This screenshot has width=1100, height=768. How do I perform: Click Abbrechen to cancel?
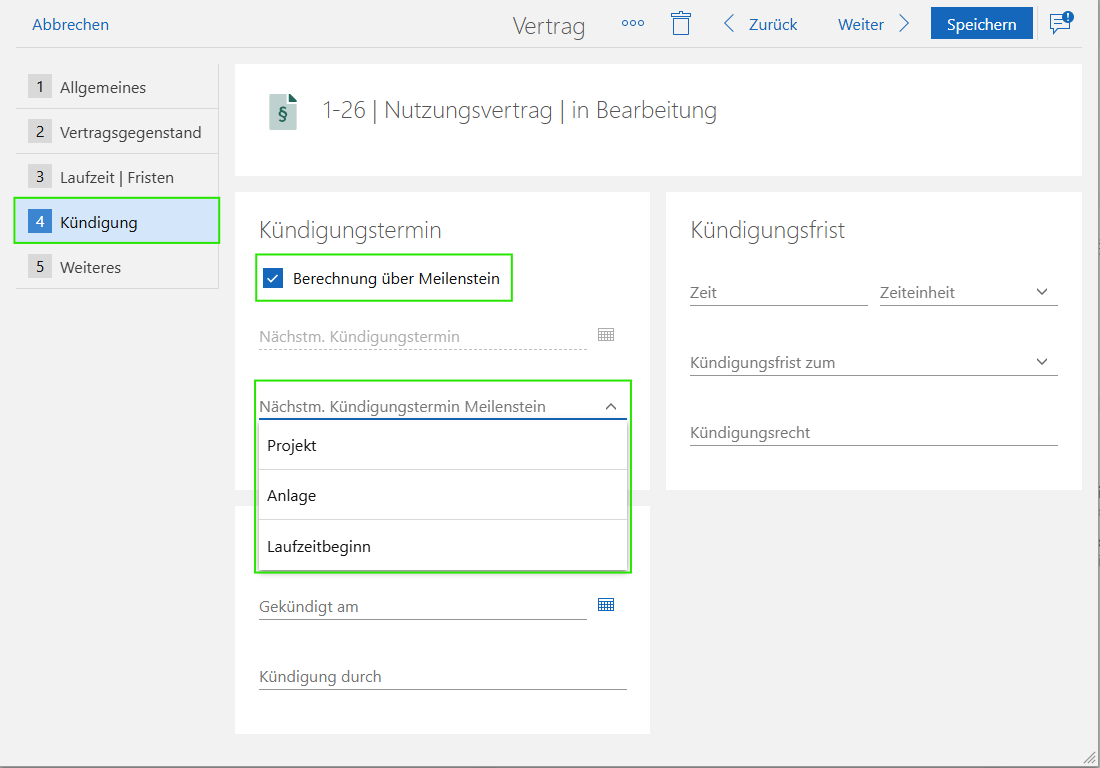click(x=70, y=25)
